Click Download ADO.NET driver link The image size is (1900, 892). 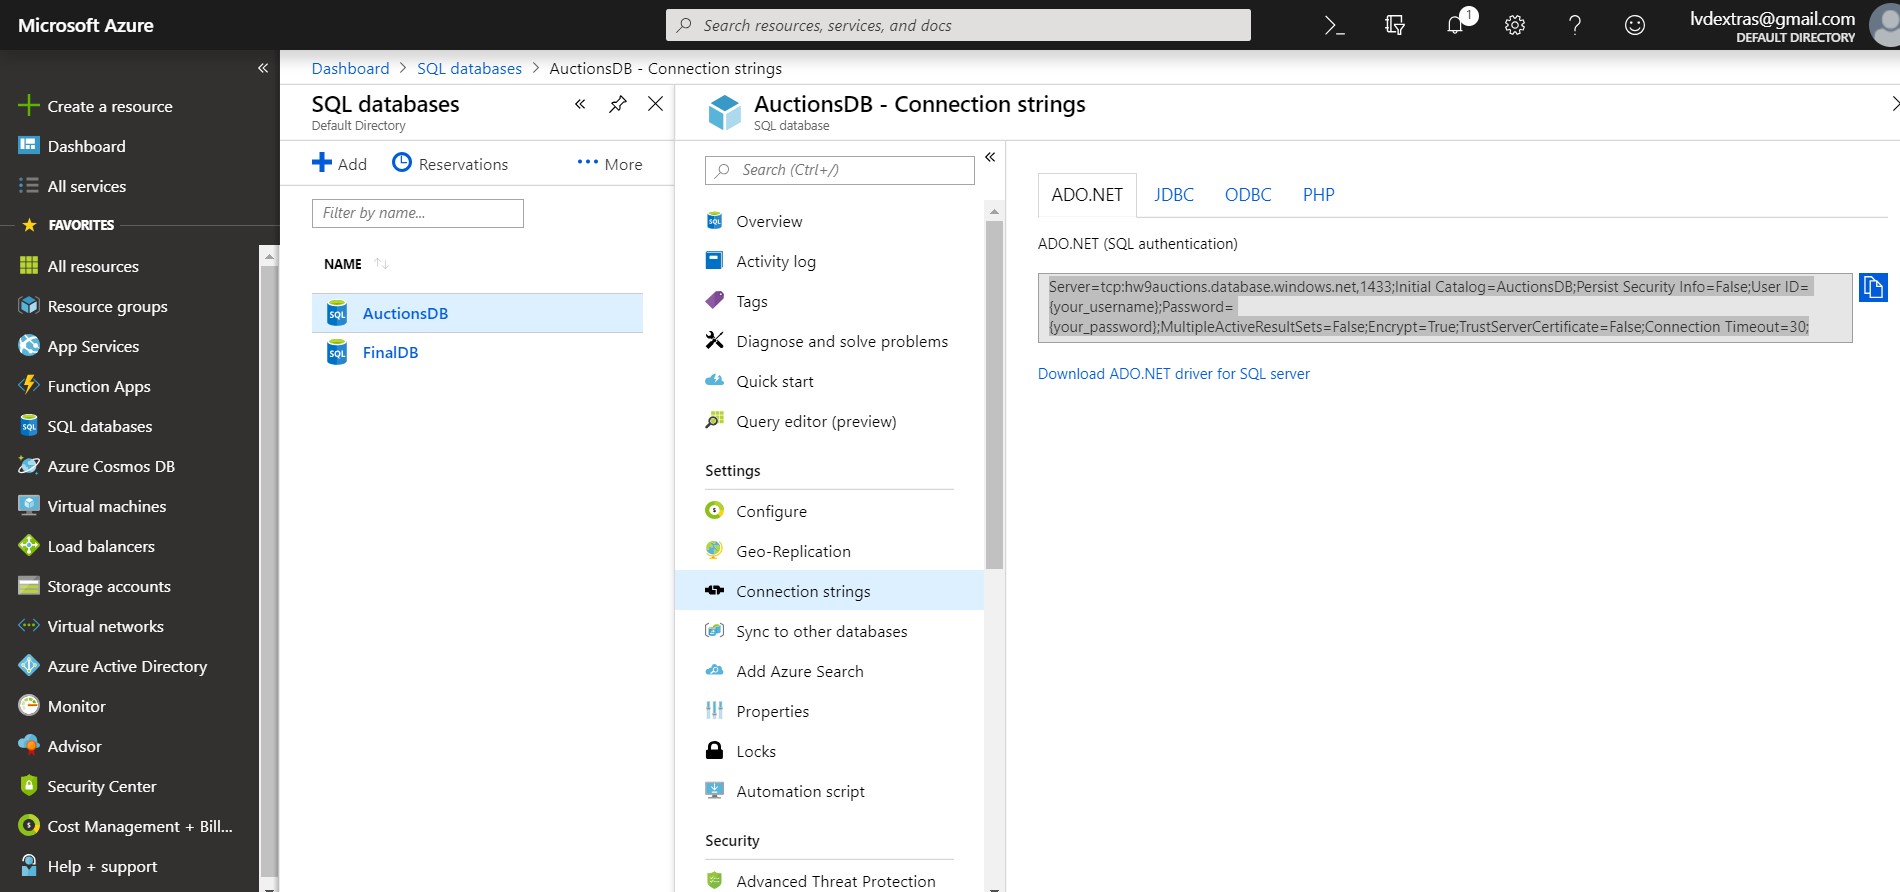[x=1173, y=374]
